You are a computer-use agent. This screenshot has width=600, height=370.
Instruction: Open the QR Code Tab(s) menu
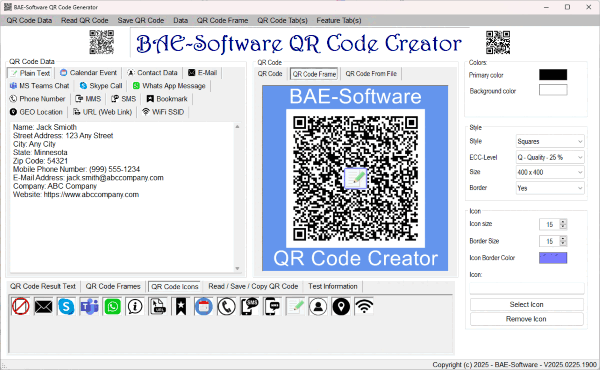pyautogui.click(x=282, y=20)
